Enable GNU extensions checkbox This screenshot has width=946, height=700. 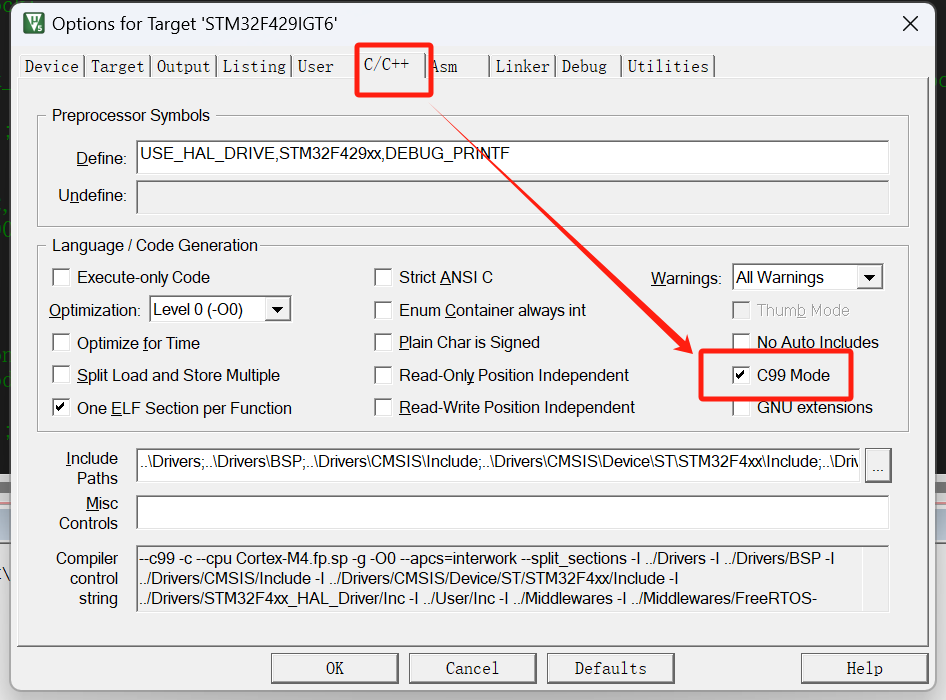pyautogui.click(x=741, y=408)
